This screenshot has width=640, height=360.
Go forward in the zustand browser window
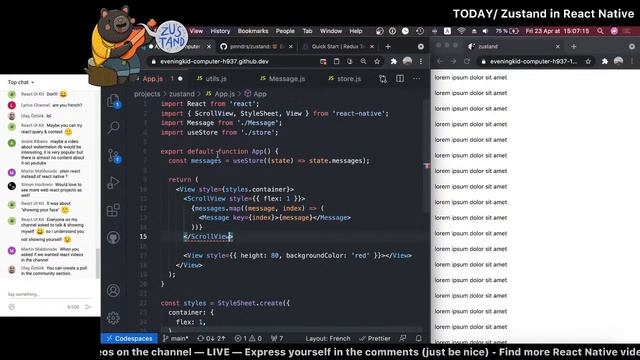click(x=453, y=61)
